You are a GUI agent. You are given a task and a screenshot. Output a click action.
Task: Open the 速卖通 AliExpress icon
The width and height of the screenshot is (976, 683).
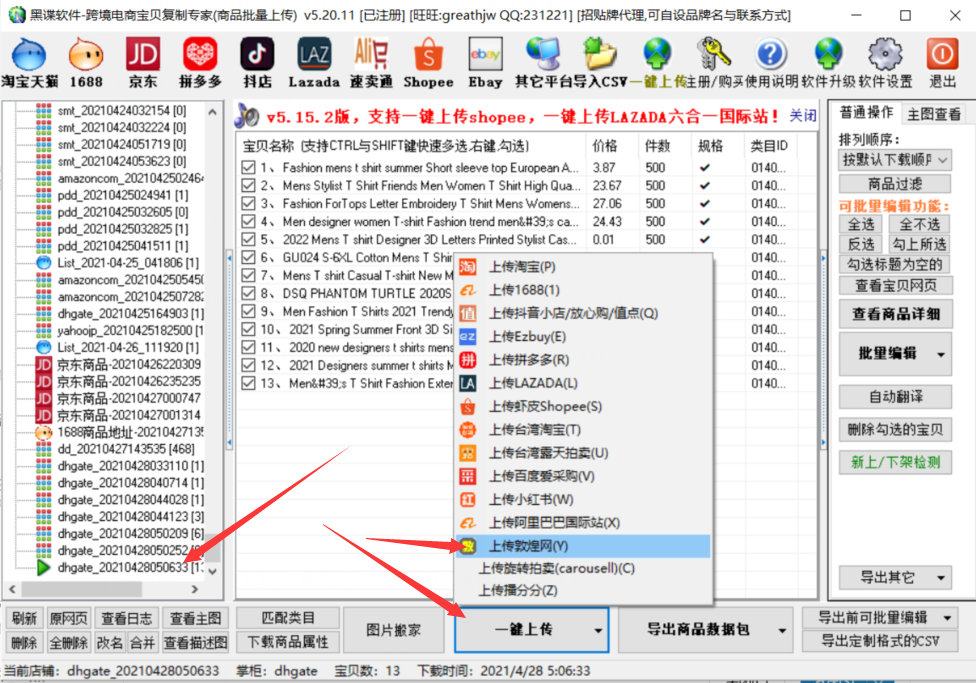coord(371,62)
